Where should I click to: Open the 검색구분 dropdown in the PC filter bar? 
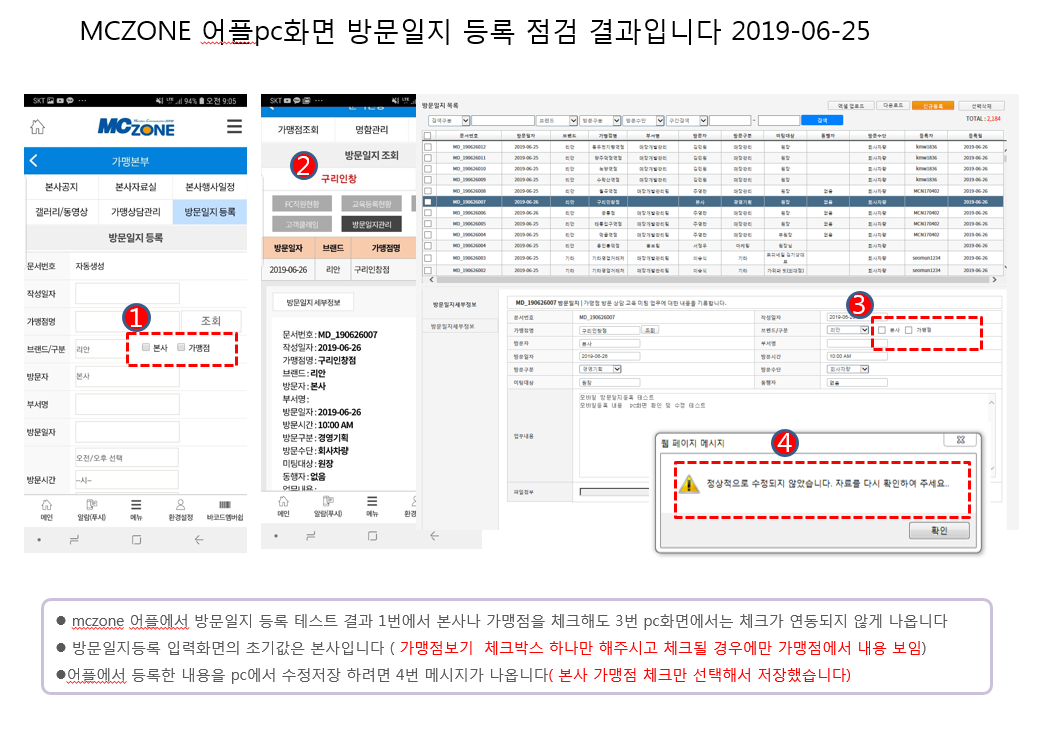449,120
